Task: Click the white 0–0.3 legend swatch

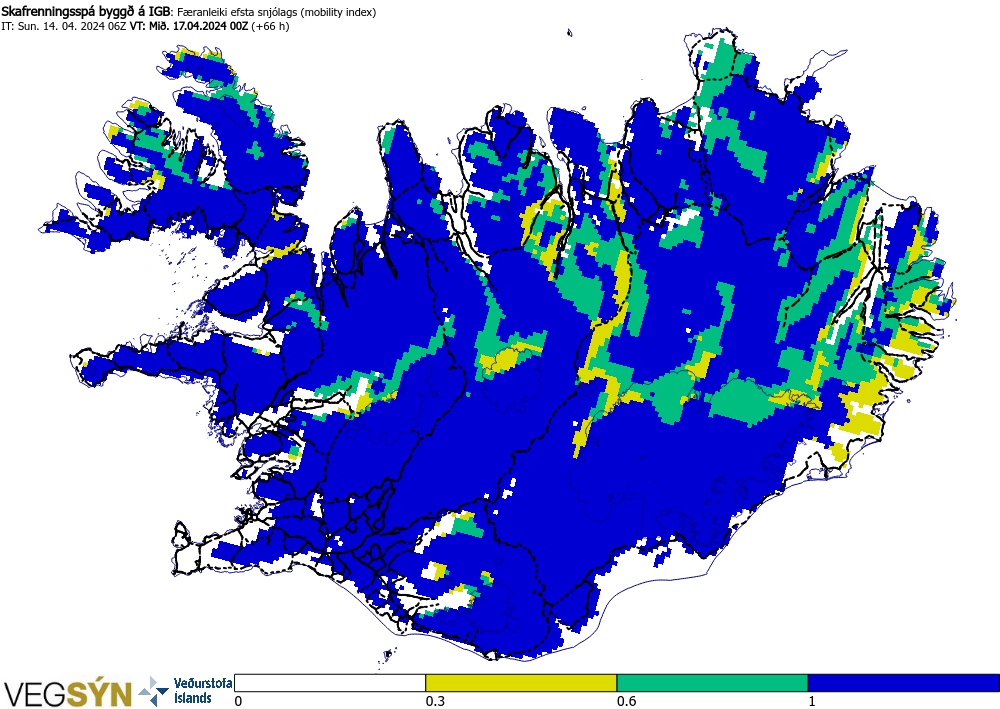Action: 330,683
